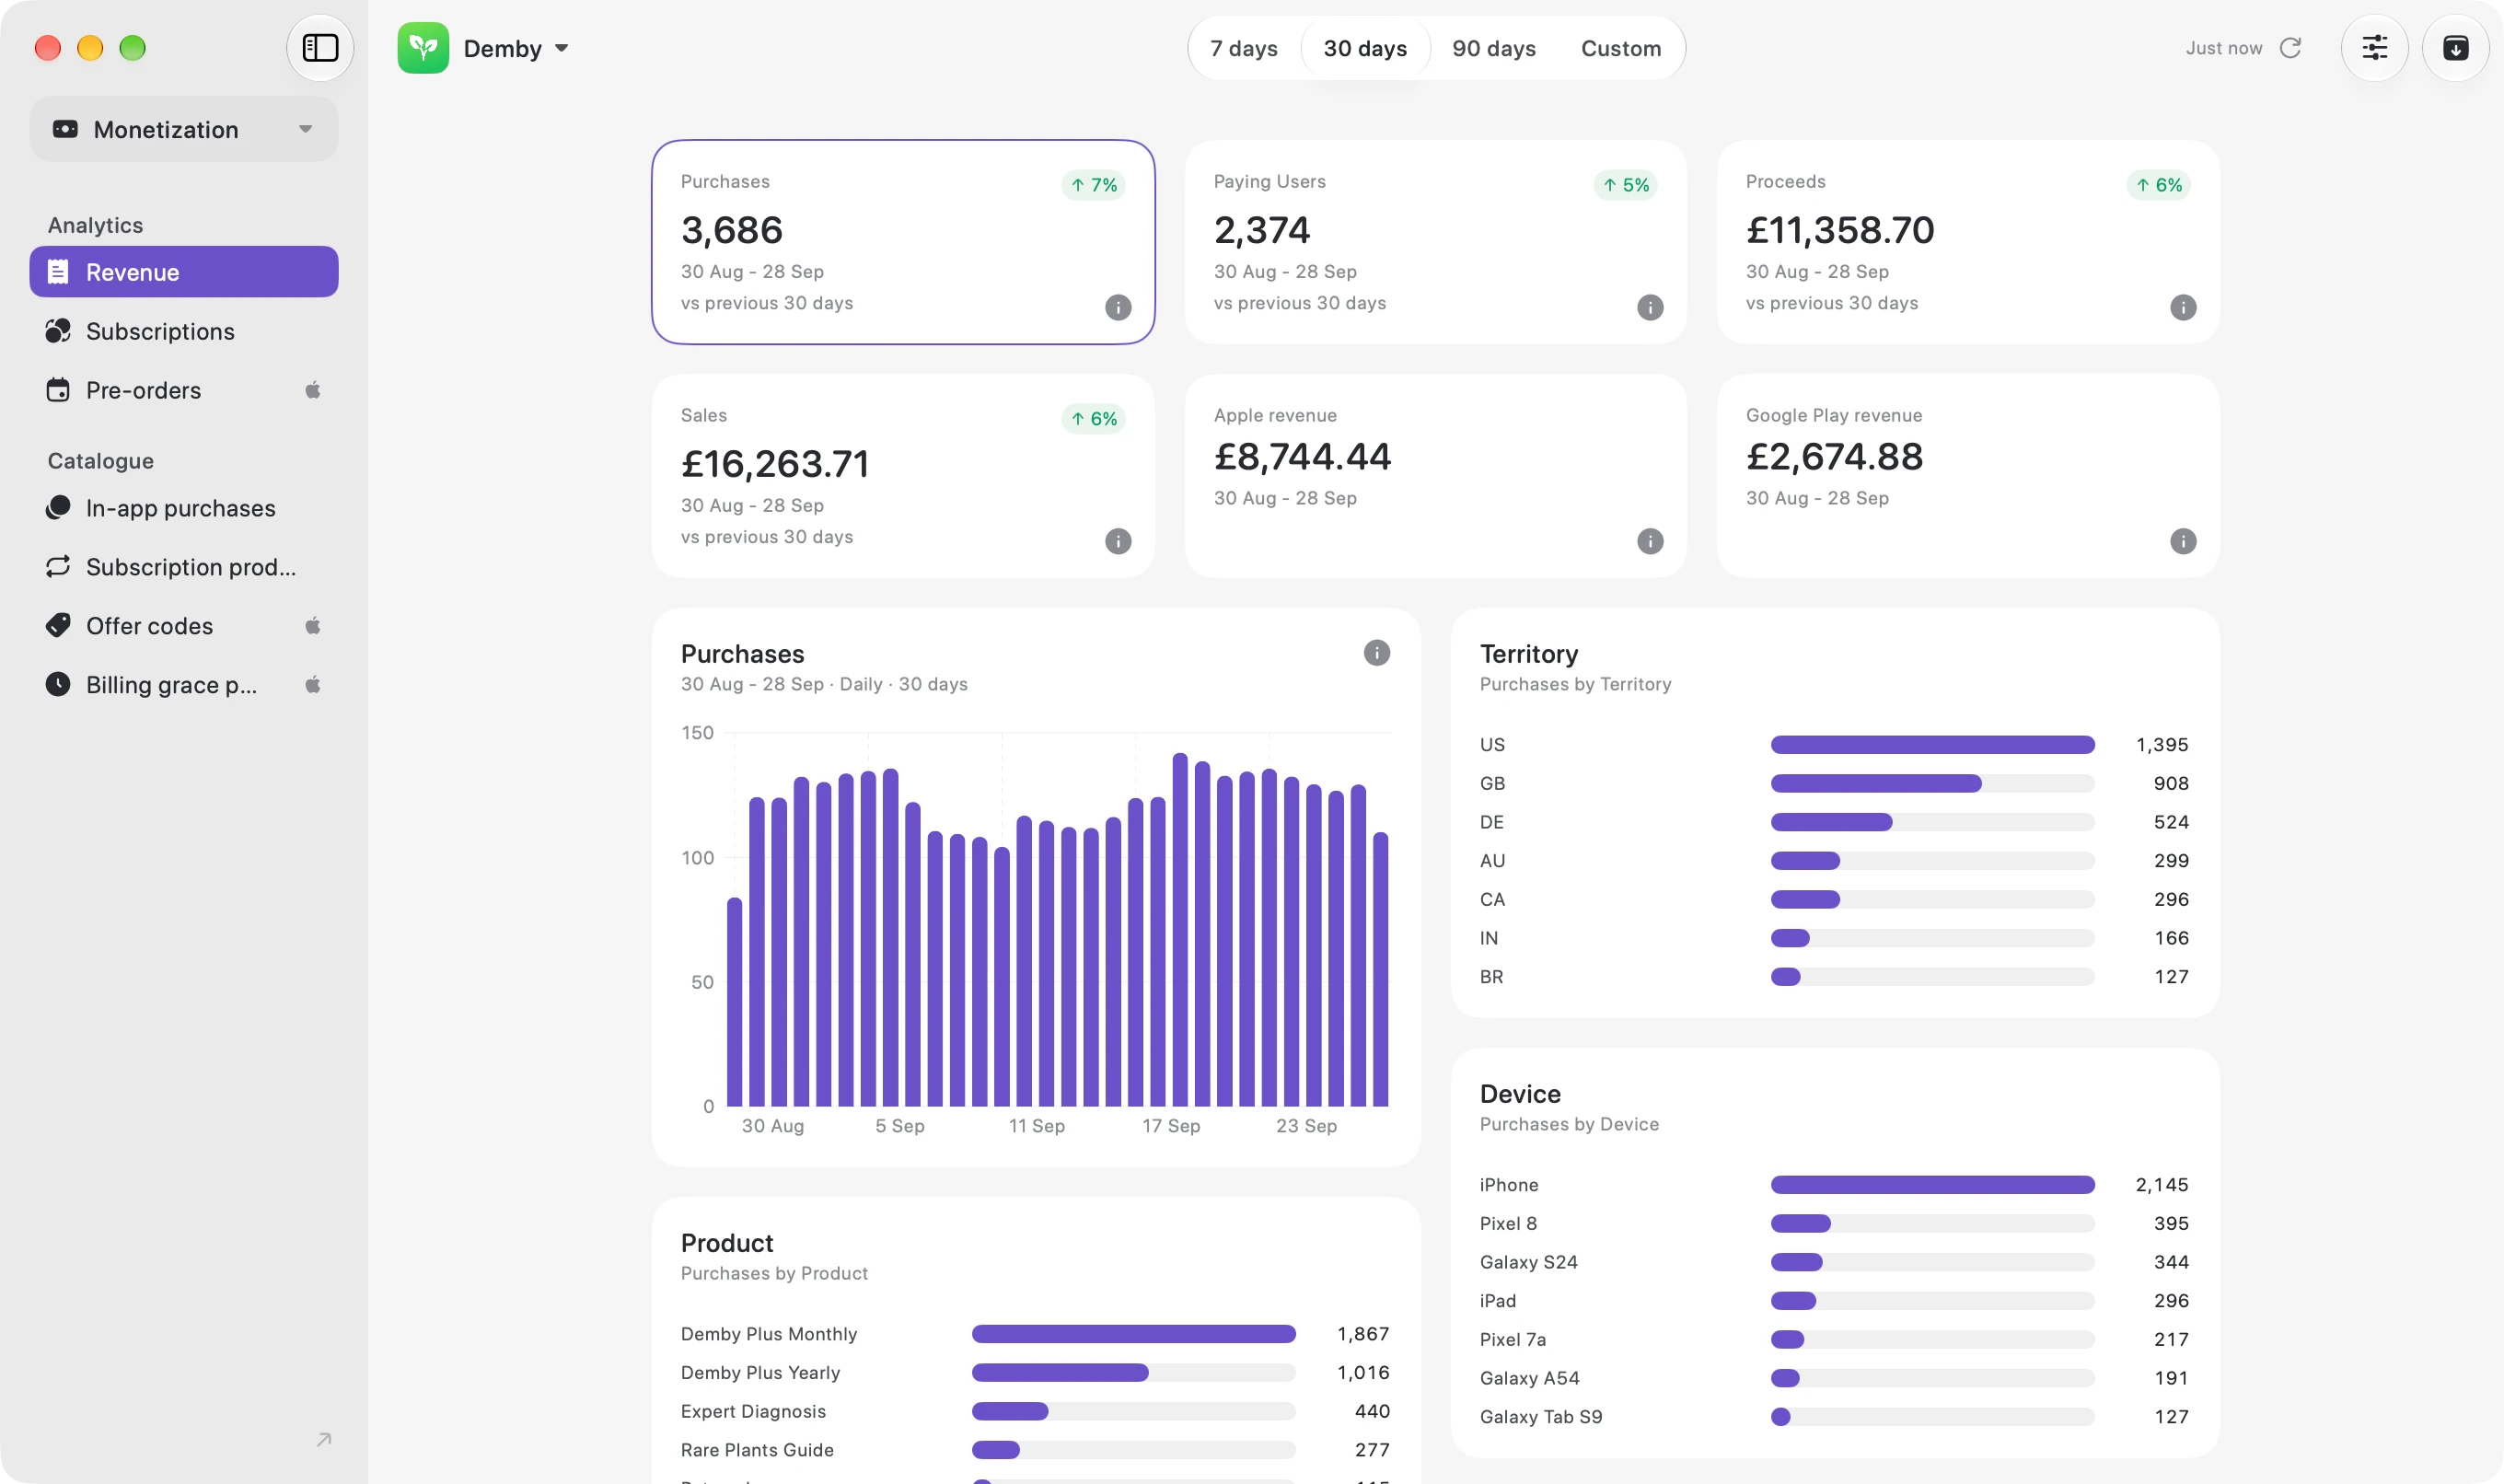Select the Google Play revenue card
This screenshot has height=1484, width=2504.
[x=1967, y=476]
